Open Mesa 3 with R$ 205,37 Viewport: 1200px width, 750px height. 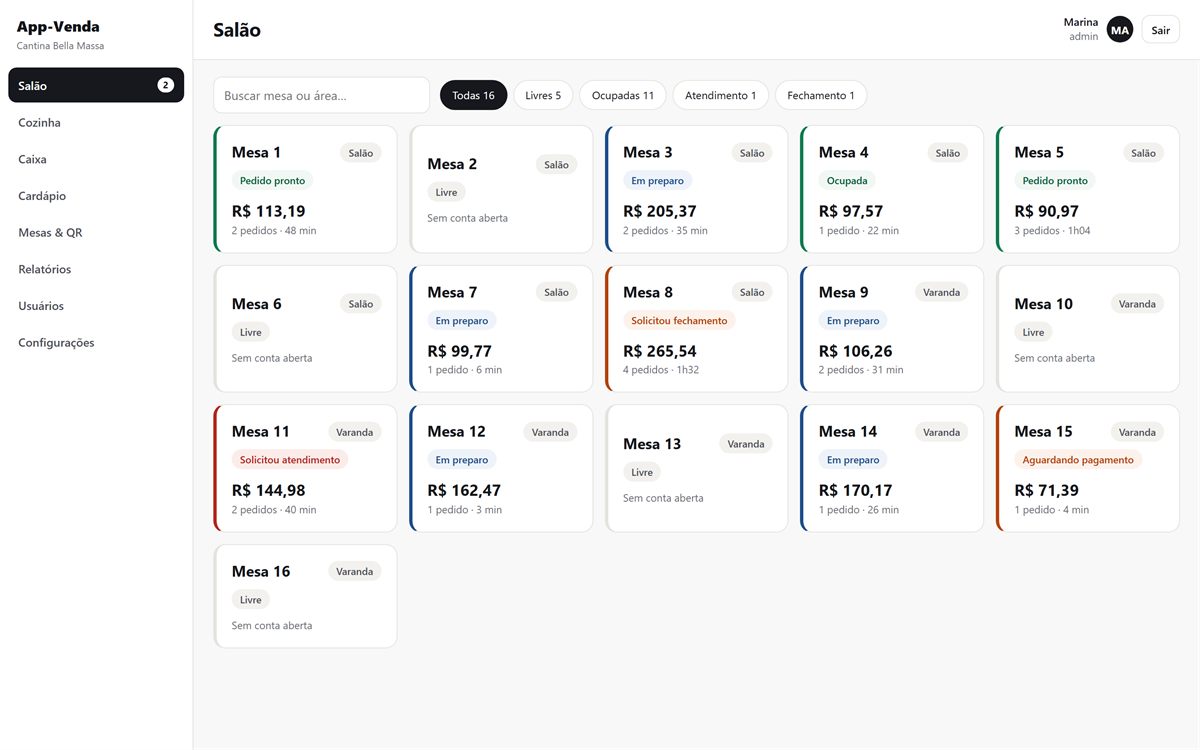[x=697, y=189]
